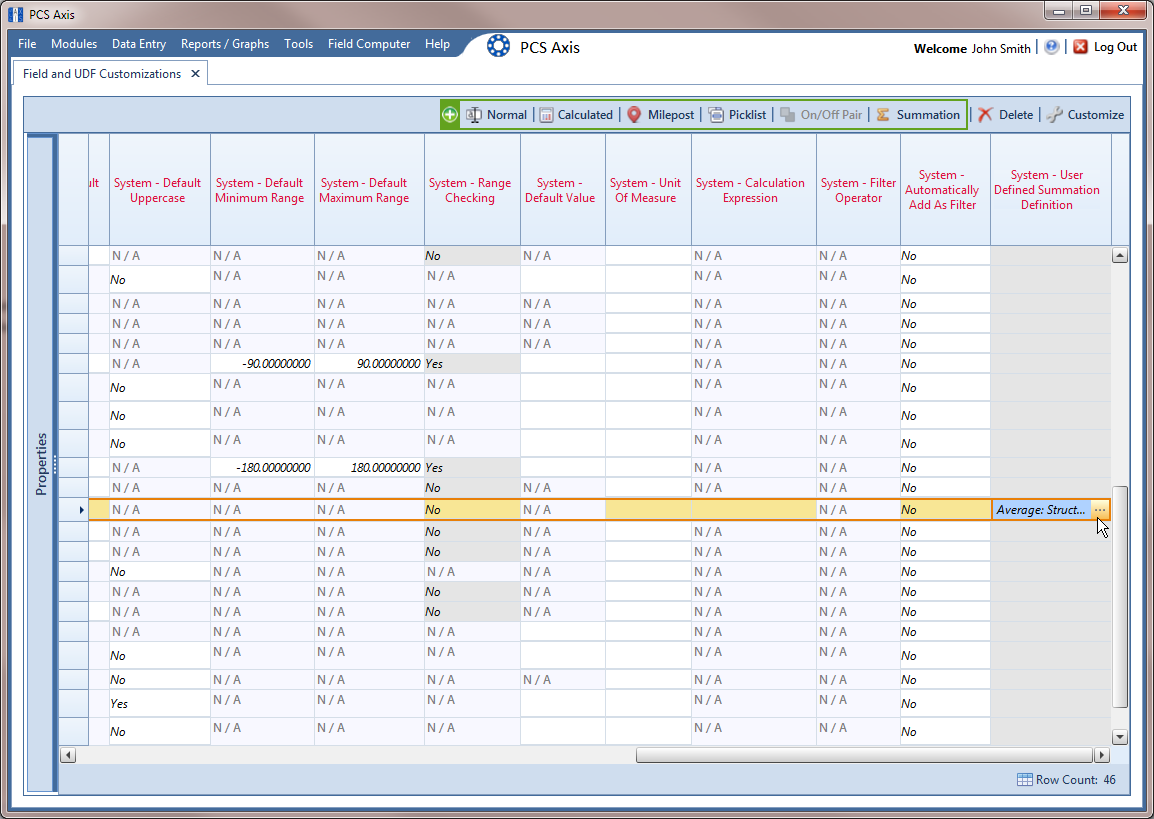Log out of PCS Axis
The width and height of the screenshot is (1154, 819).
coord(1105,47)
